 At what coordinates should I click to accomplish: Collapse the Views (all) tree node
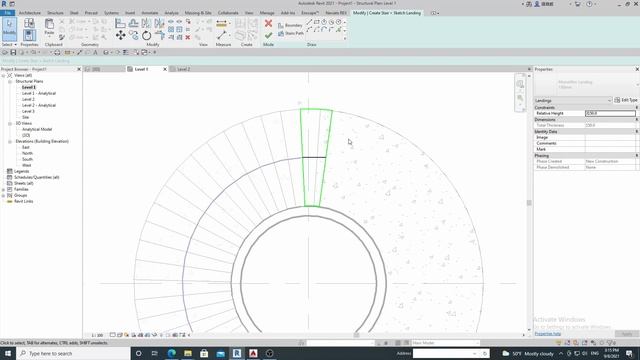[x=4, y=76]
